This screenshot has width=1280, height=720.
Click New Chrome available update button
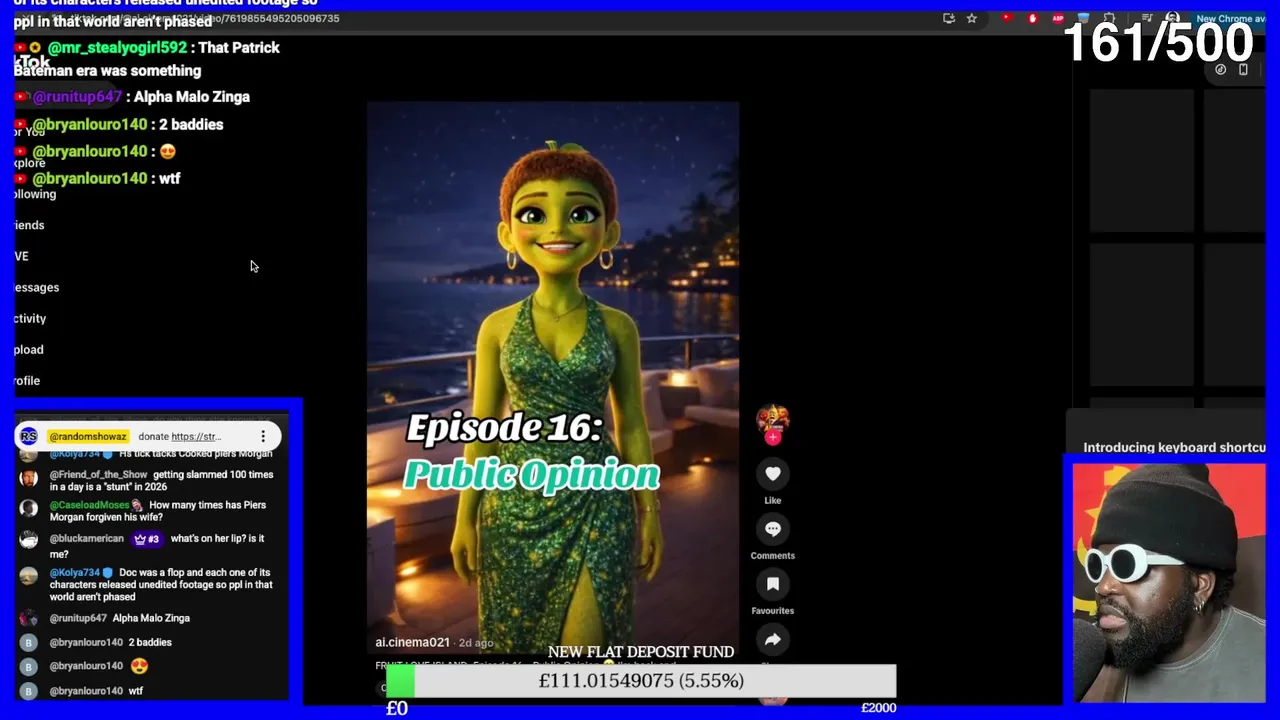(1230, 19)
